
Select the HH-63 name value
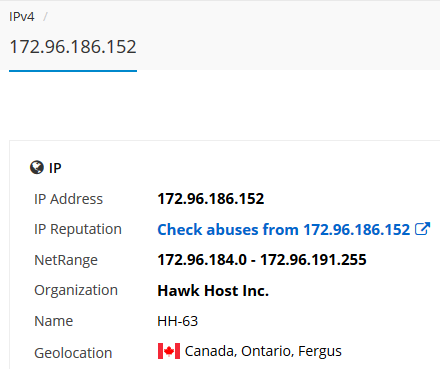tap(178, 321)
